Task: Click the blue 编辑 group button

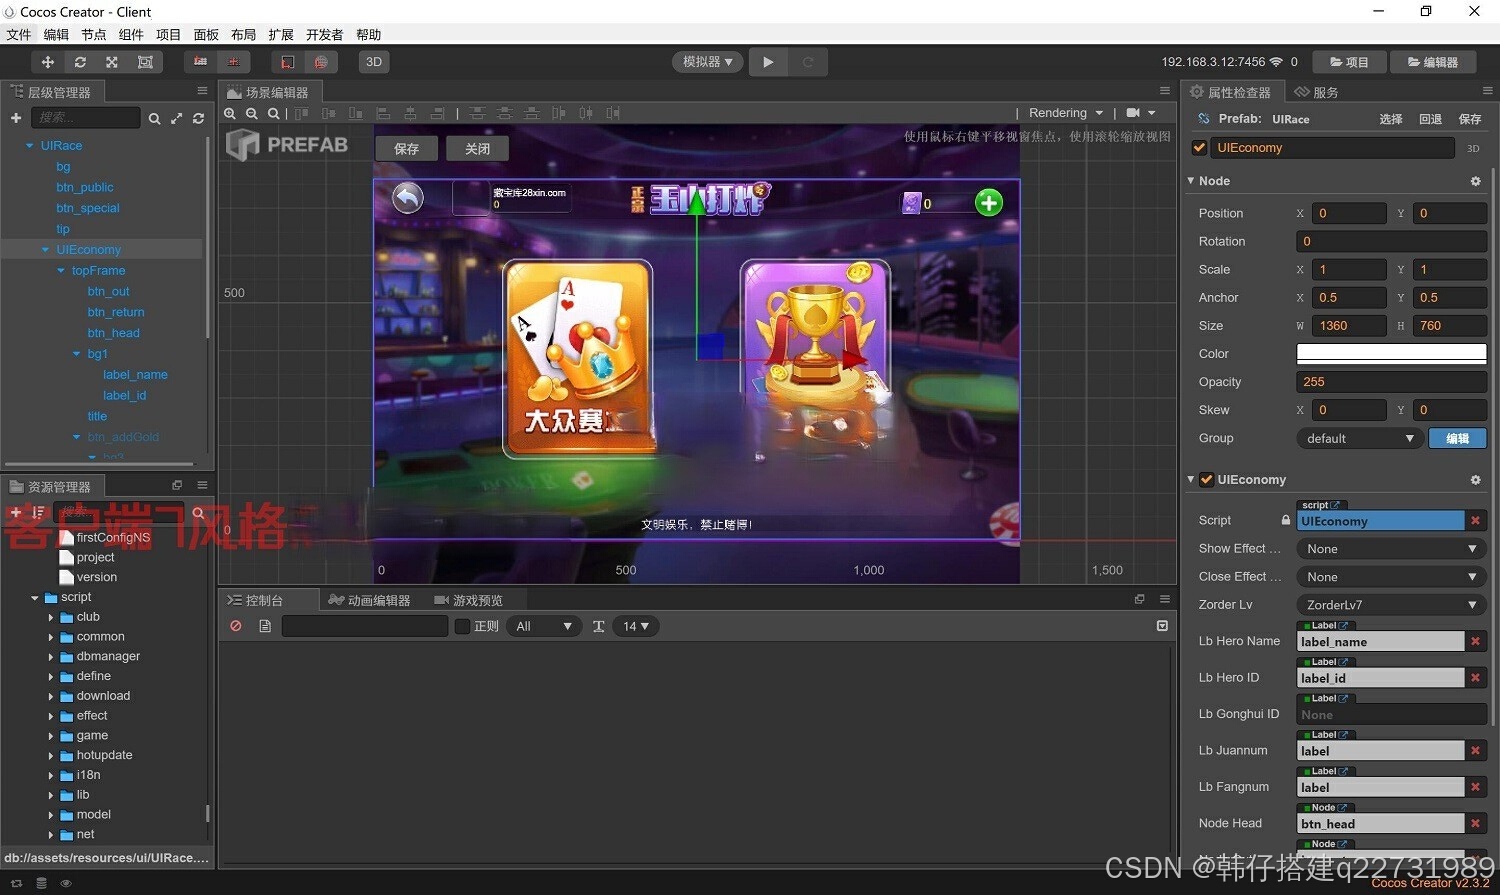Action: (1457, 438)
